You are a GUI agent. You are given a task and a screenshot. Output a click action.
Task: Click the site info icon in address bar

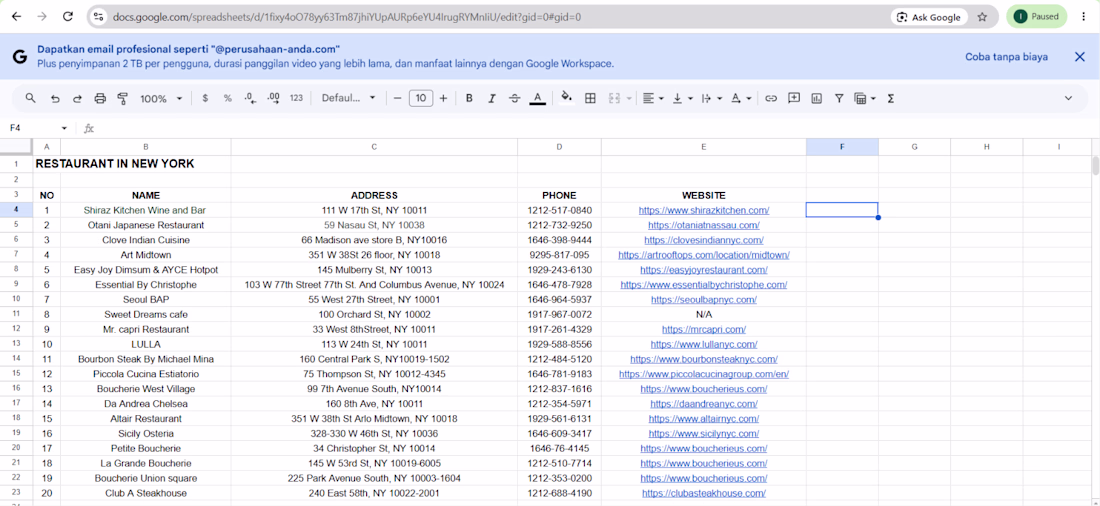pos(99,17)
